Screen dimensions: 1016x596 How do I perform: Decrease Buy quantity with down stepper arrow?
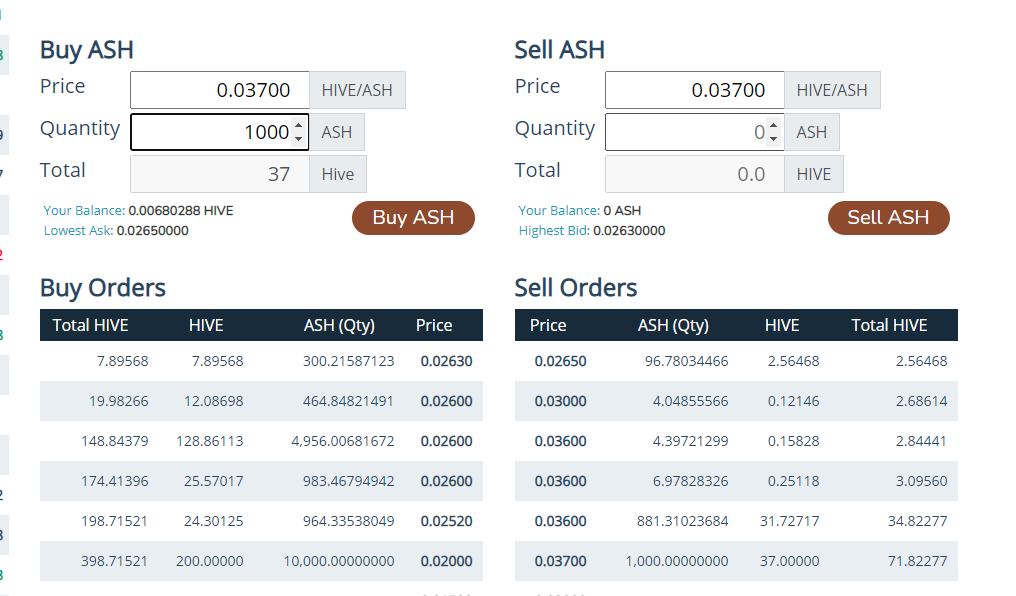coord(298,139)
